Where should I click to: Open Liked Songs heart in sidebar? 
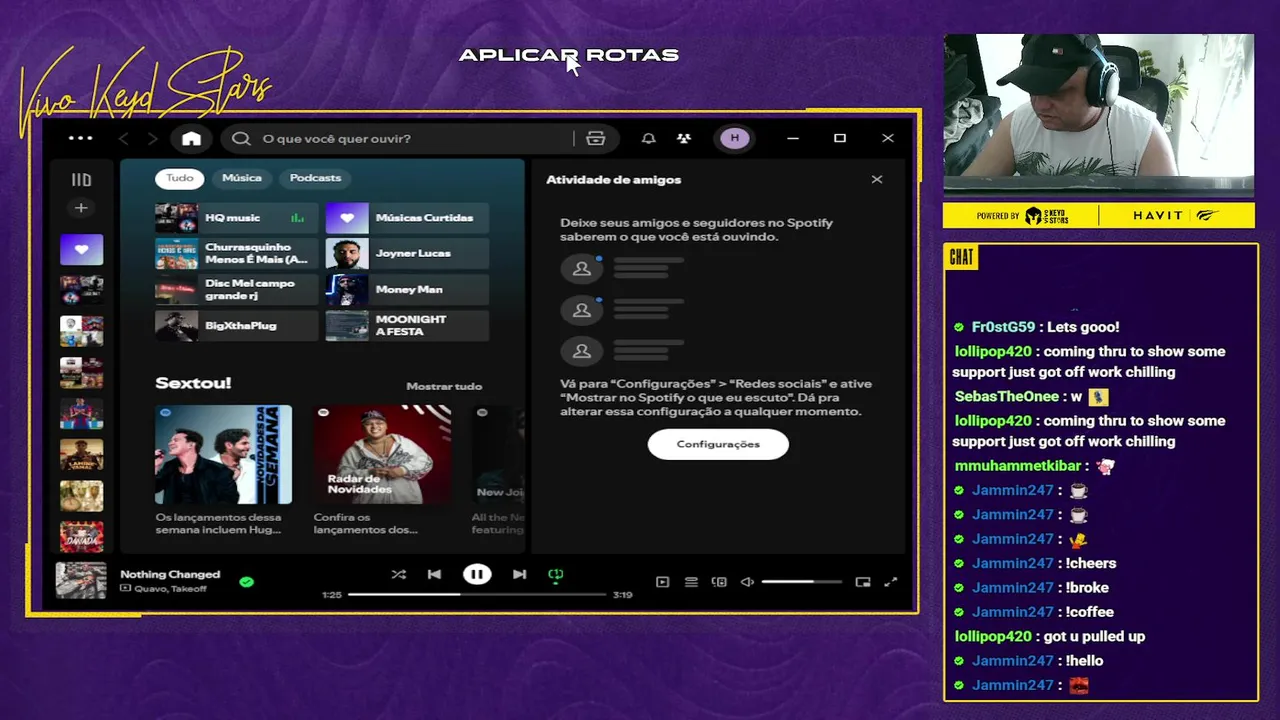tap(81, 249)
